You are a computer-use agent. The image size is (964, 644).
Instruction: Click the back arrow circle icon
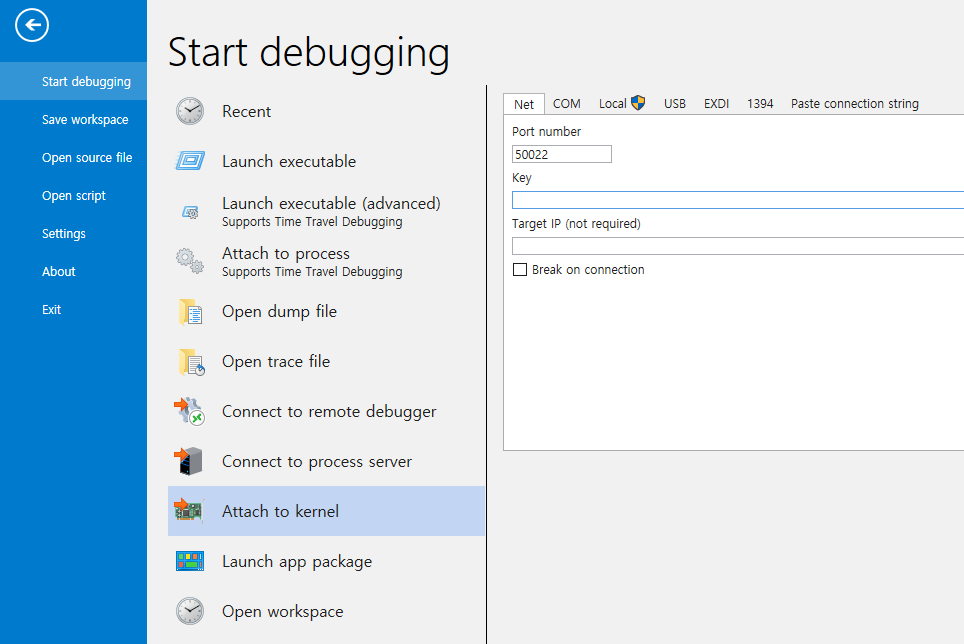coord(32,25)
